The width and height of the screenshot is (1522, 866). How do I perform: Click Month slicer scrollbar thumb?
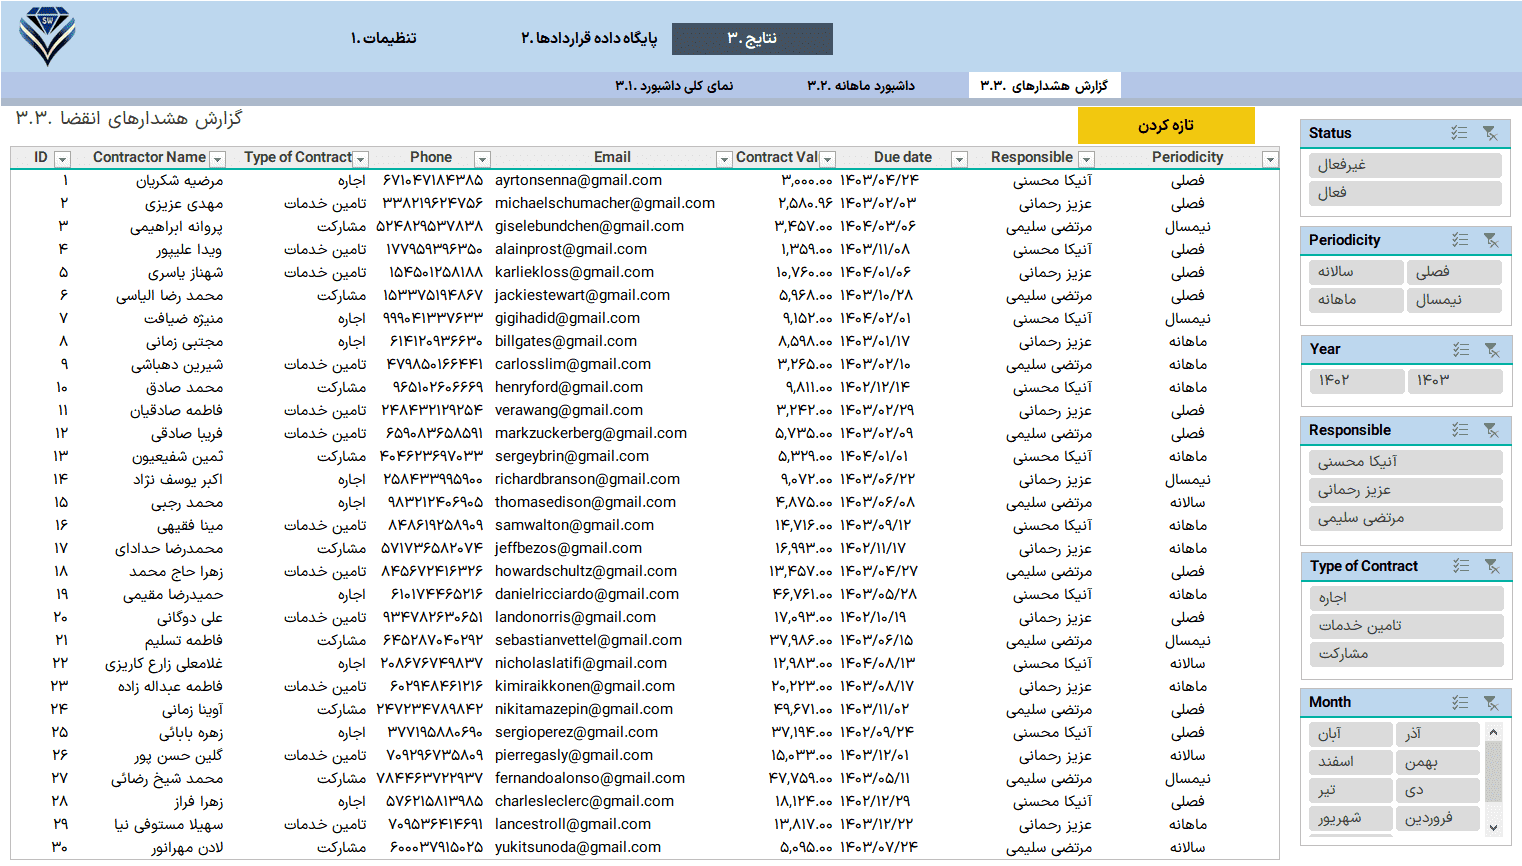(1493, 770)
